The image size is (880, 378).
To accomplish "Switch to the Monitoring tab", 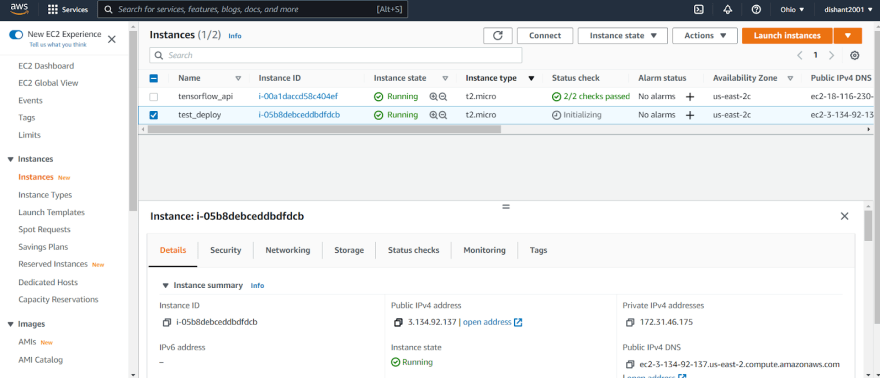I will pos(484,250).
